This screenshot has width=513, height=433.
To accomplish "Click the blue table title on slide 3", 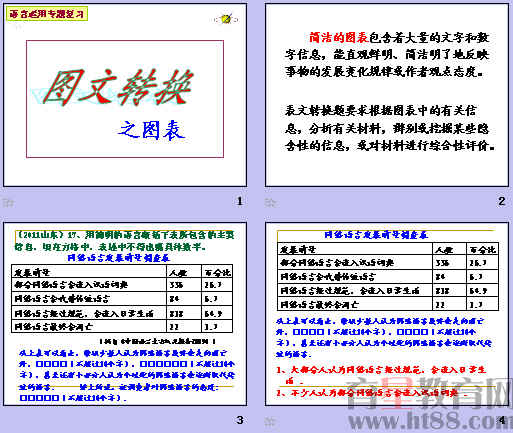I will [119, 258].
